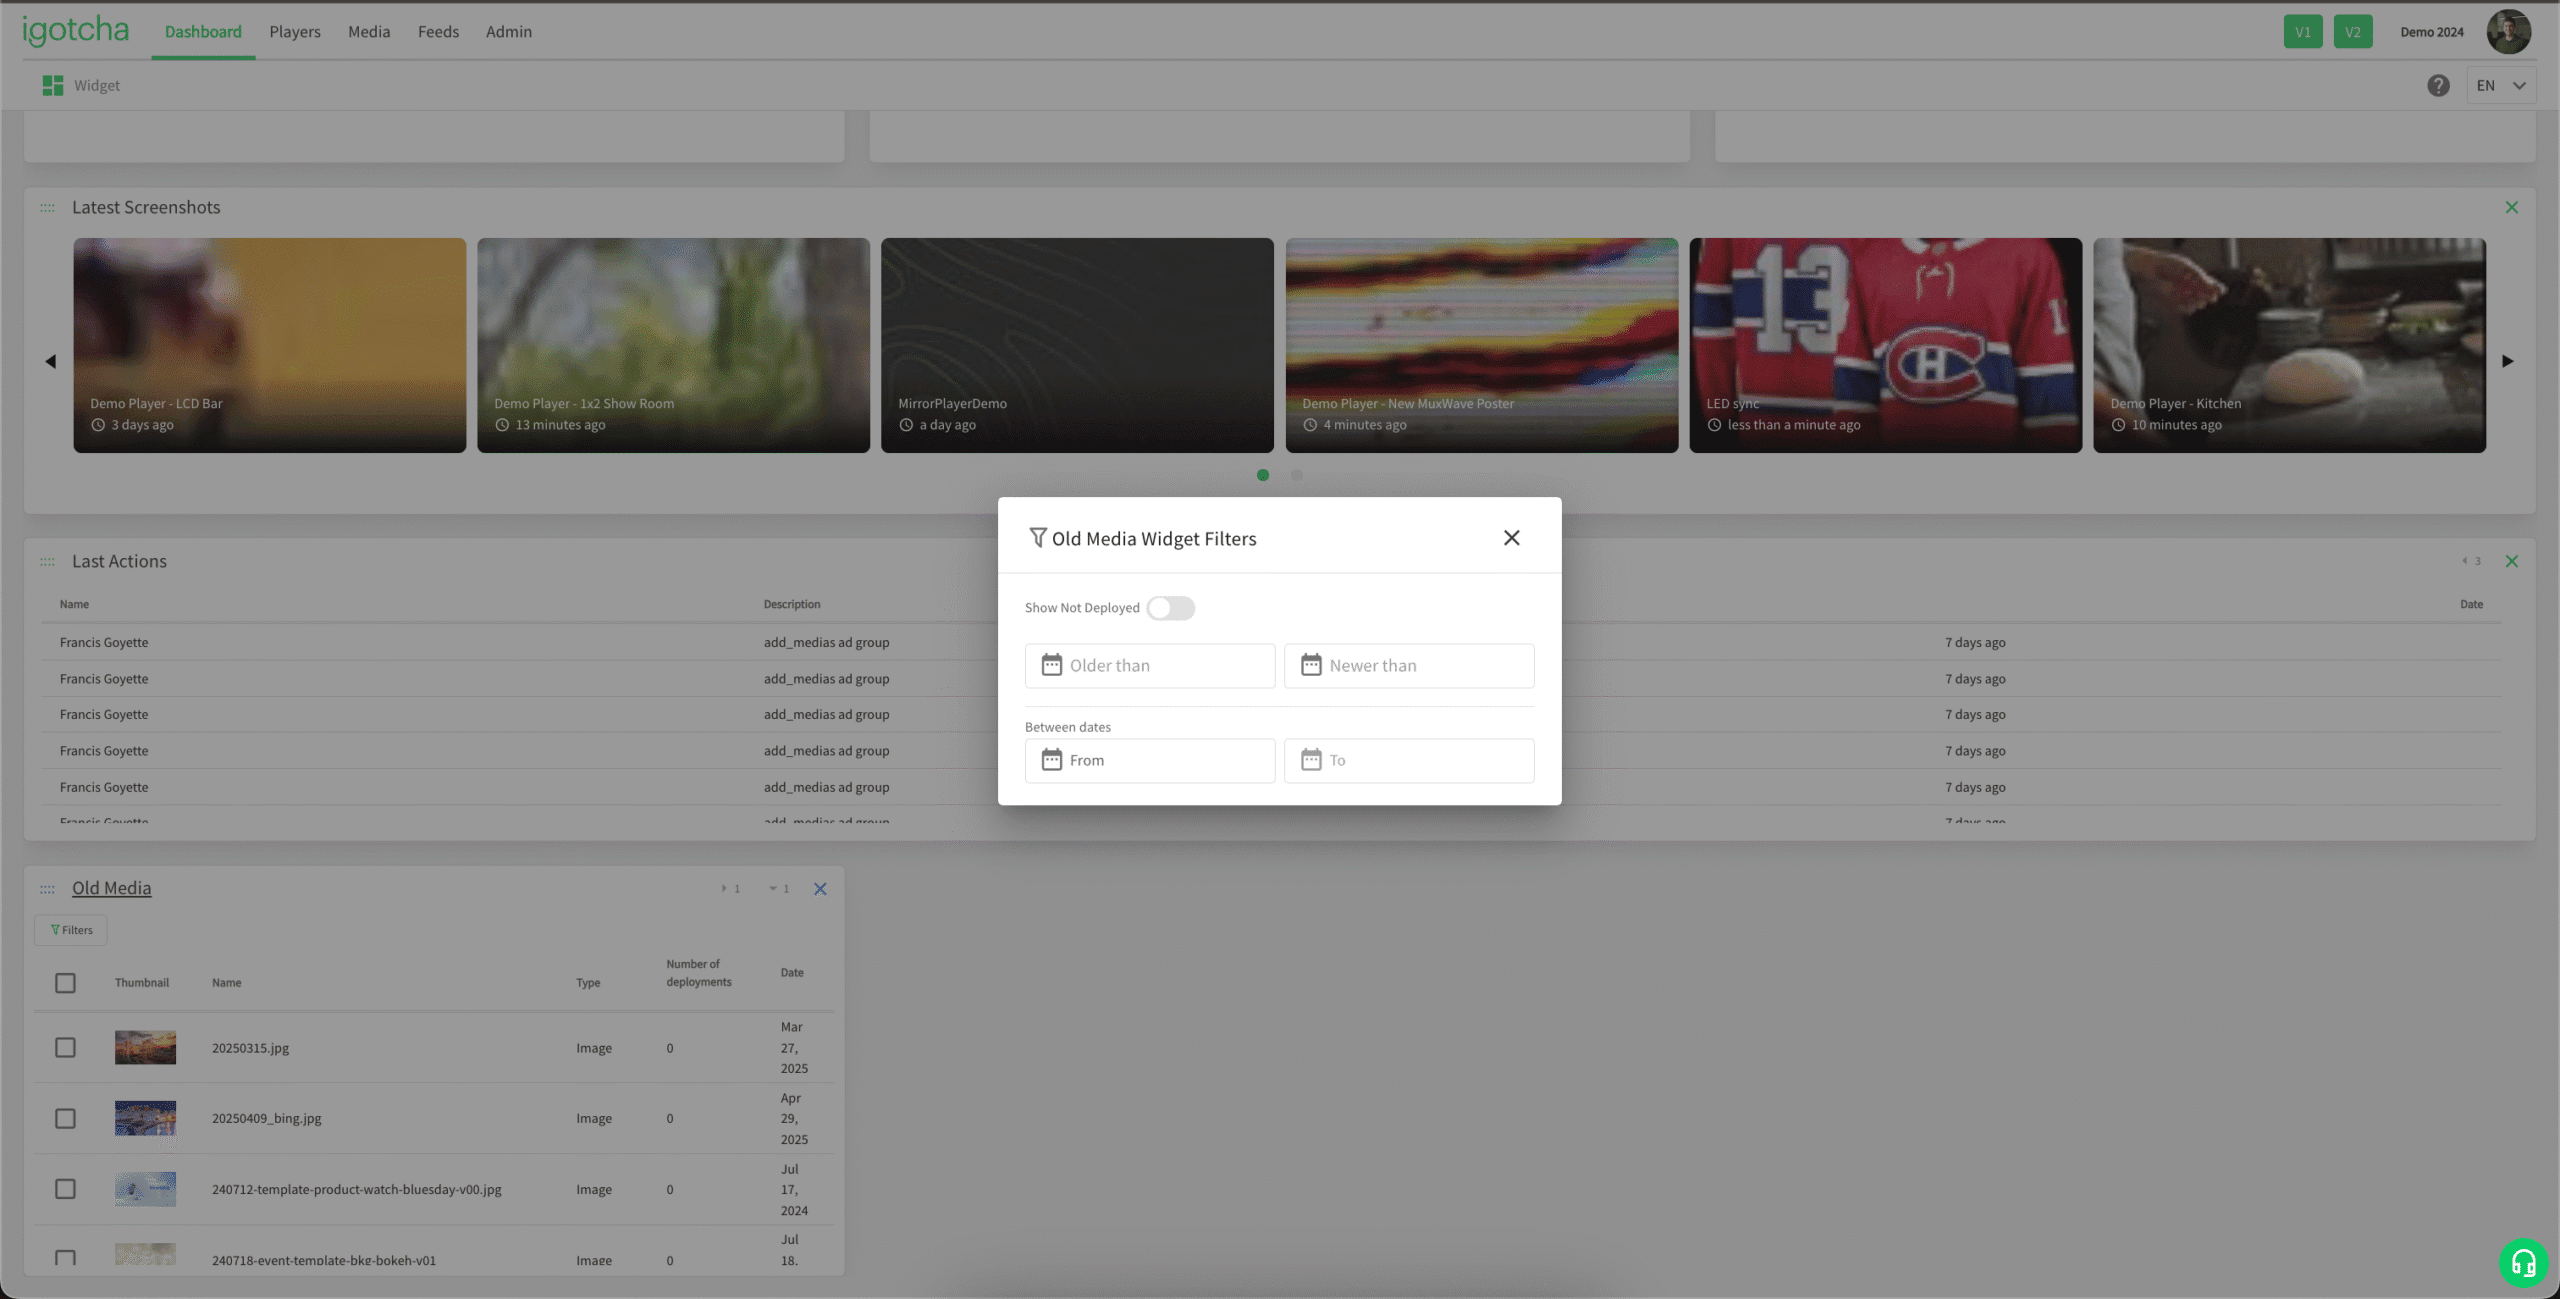Go to next screenshots with right arrow

point(2508,361)
